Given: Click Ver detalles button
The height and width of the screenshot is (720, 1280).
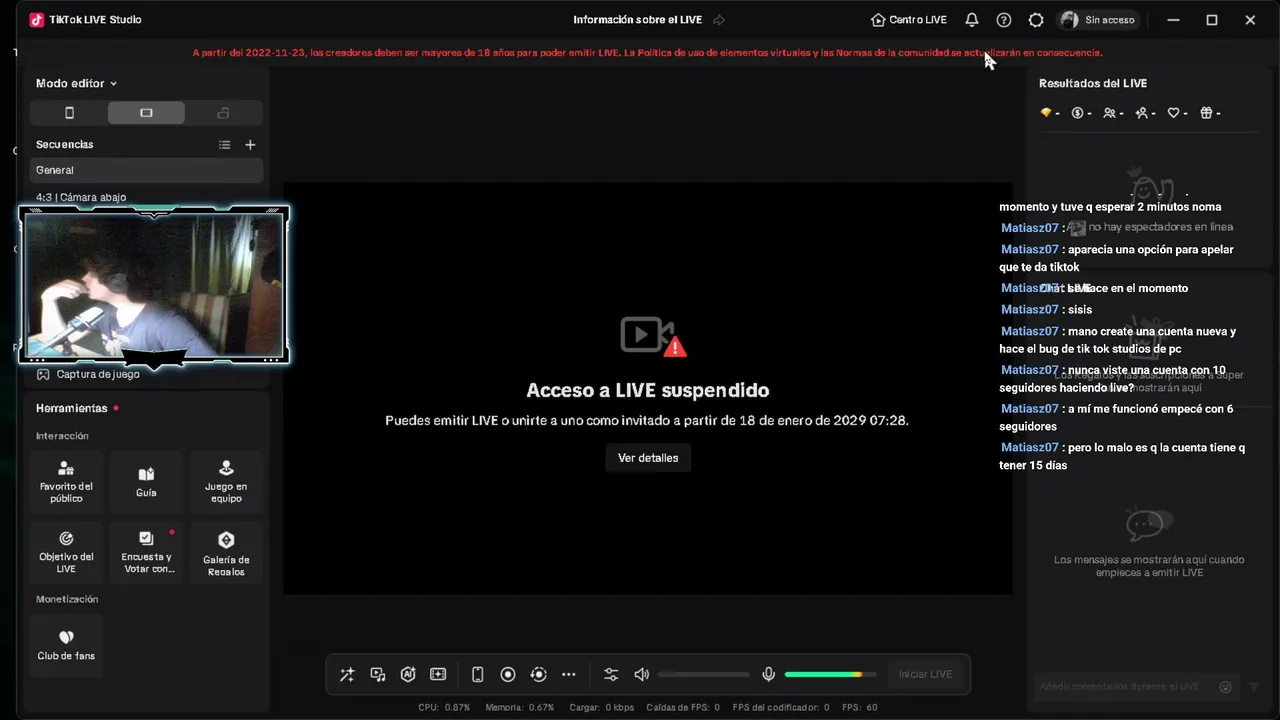Looking at the screenshot, I should point(648,458).
